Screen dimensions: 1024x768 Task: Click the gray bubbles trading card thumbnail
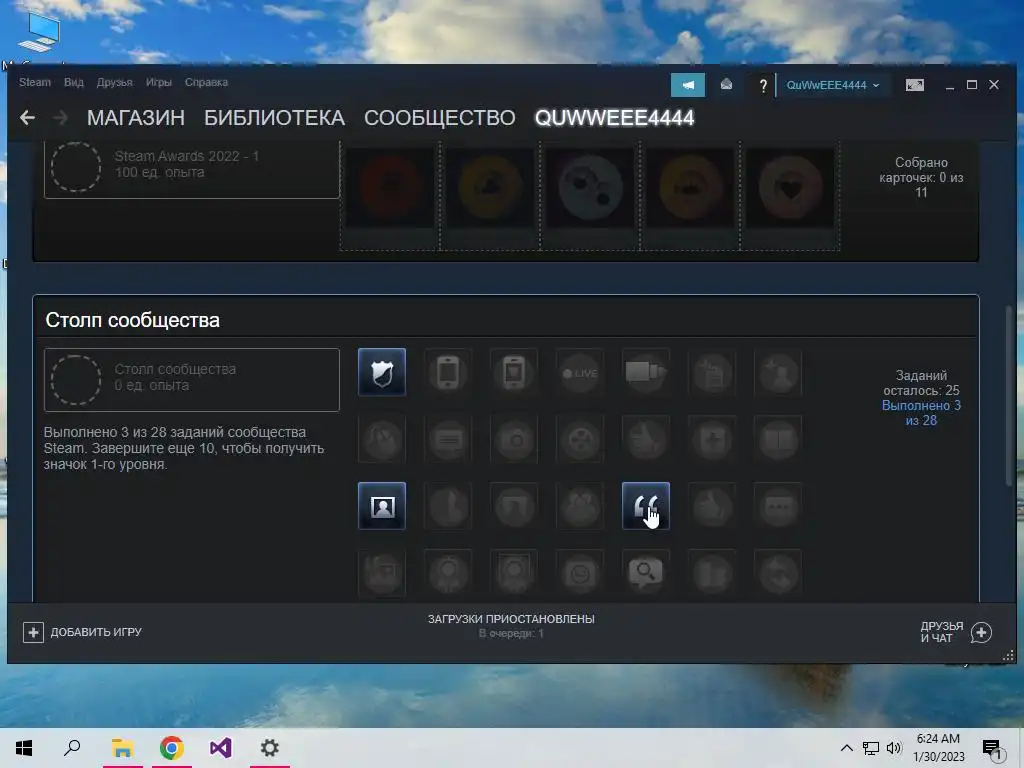(x=590, y=188)
